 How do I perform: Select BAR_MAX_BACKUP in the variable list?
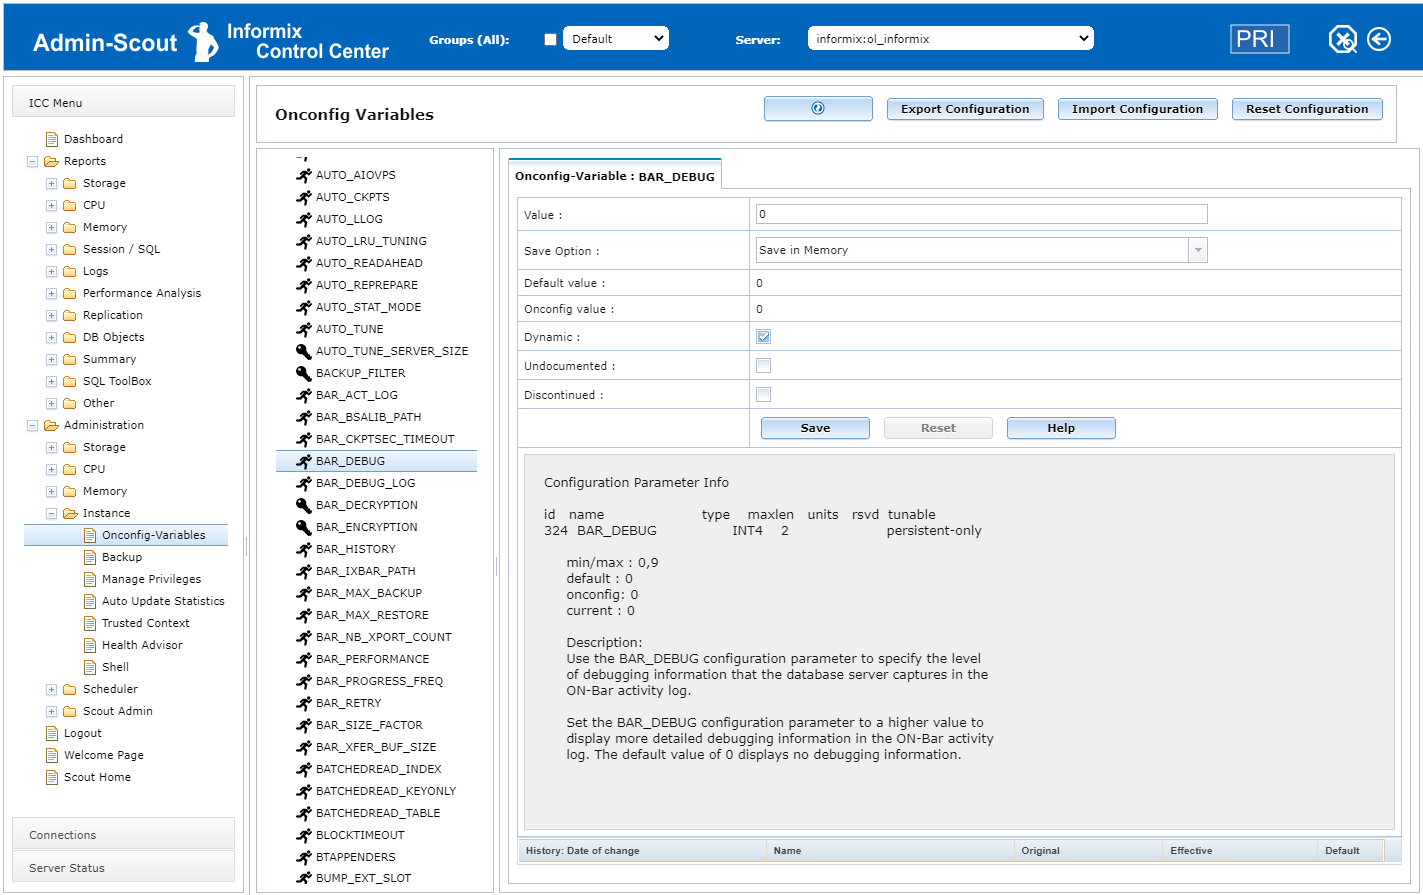coord(369,593)
